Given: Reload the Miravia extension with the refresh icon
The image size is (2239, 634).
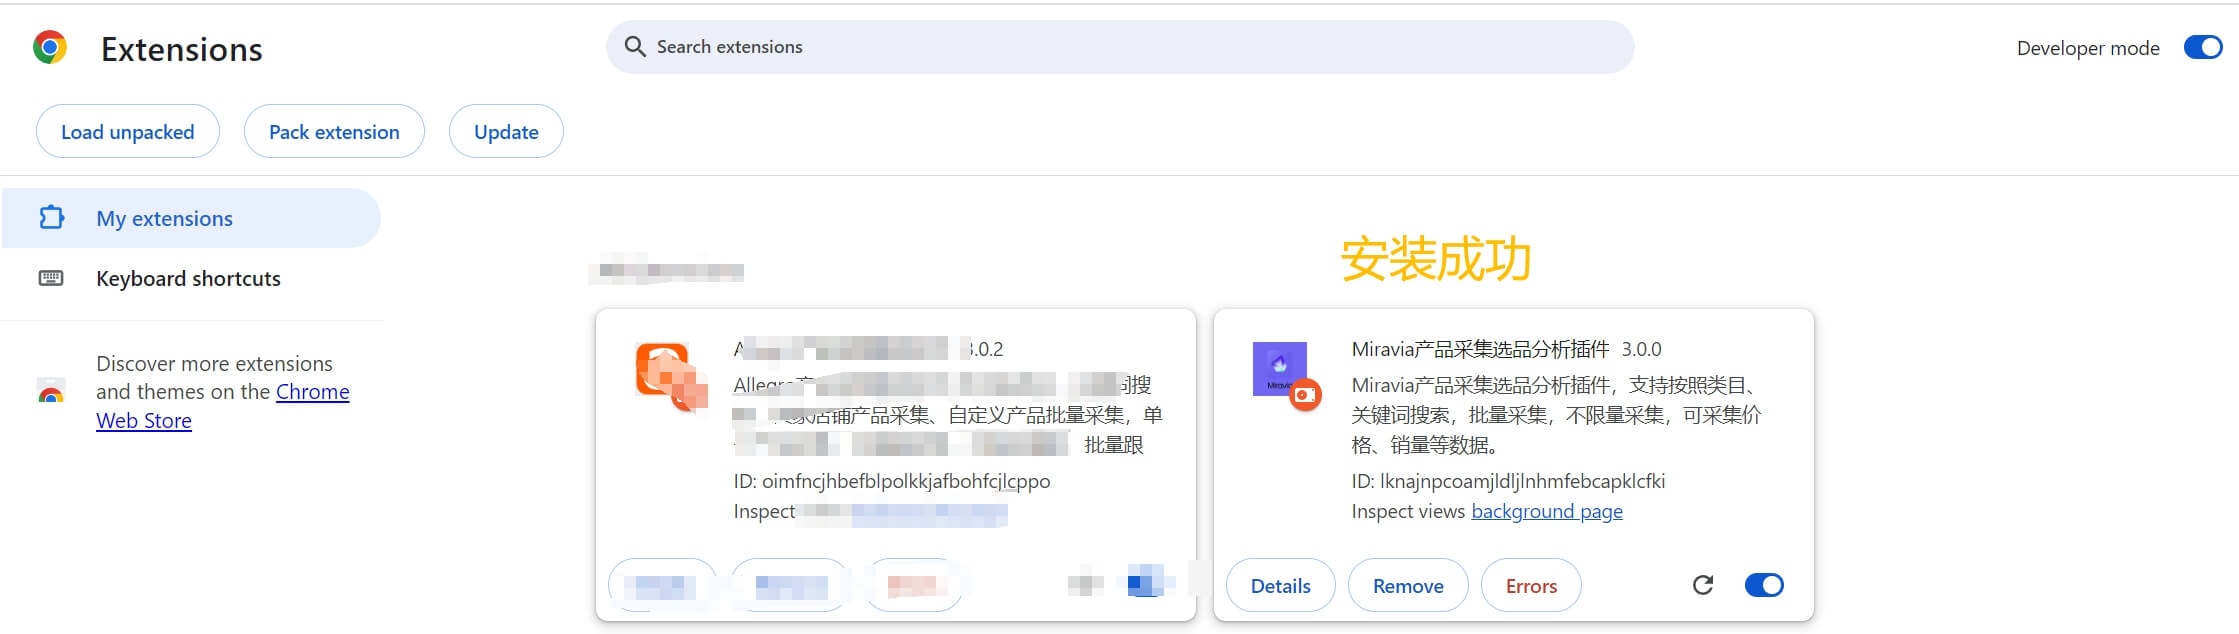Looking at the screenshot, I should click(x=1703, y=585).
